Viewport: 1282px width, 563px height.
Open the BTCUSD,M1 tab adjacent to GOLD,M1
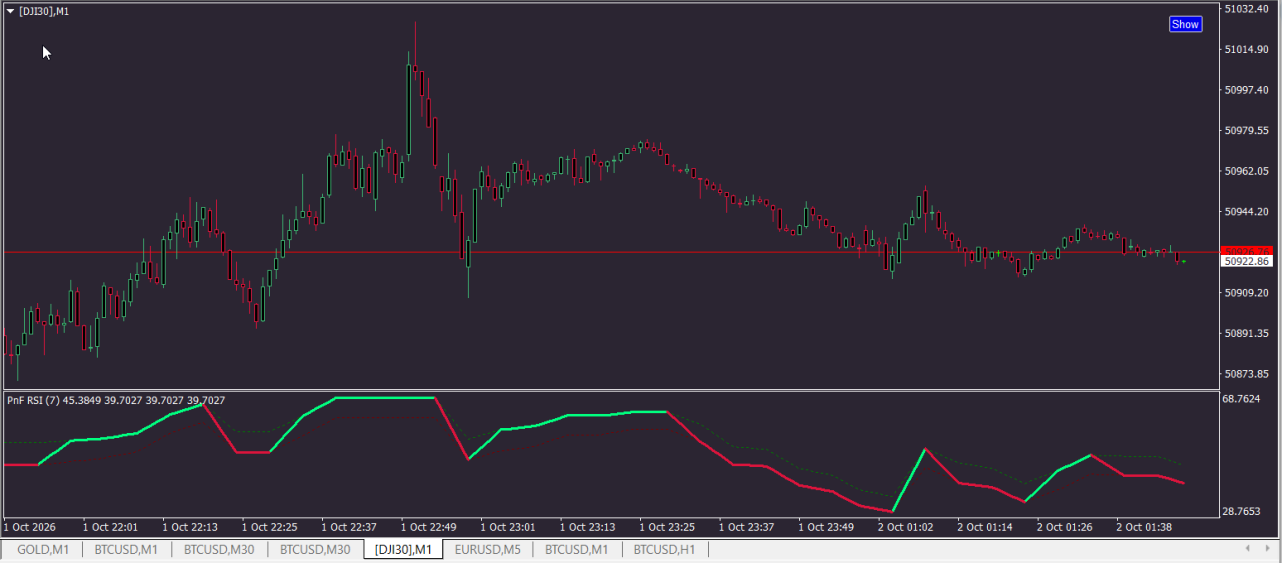pos(126,549)
